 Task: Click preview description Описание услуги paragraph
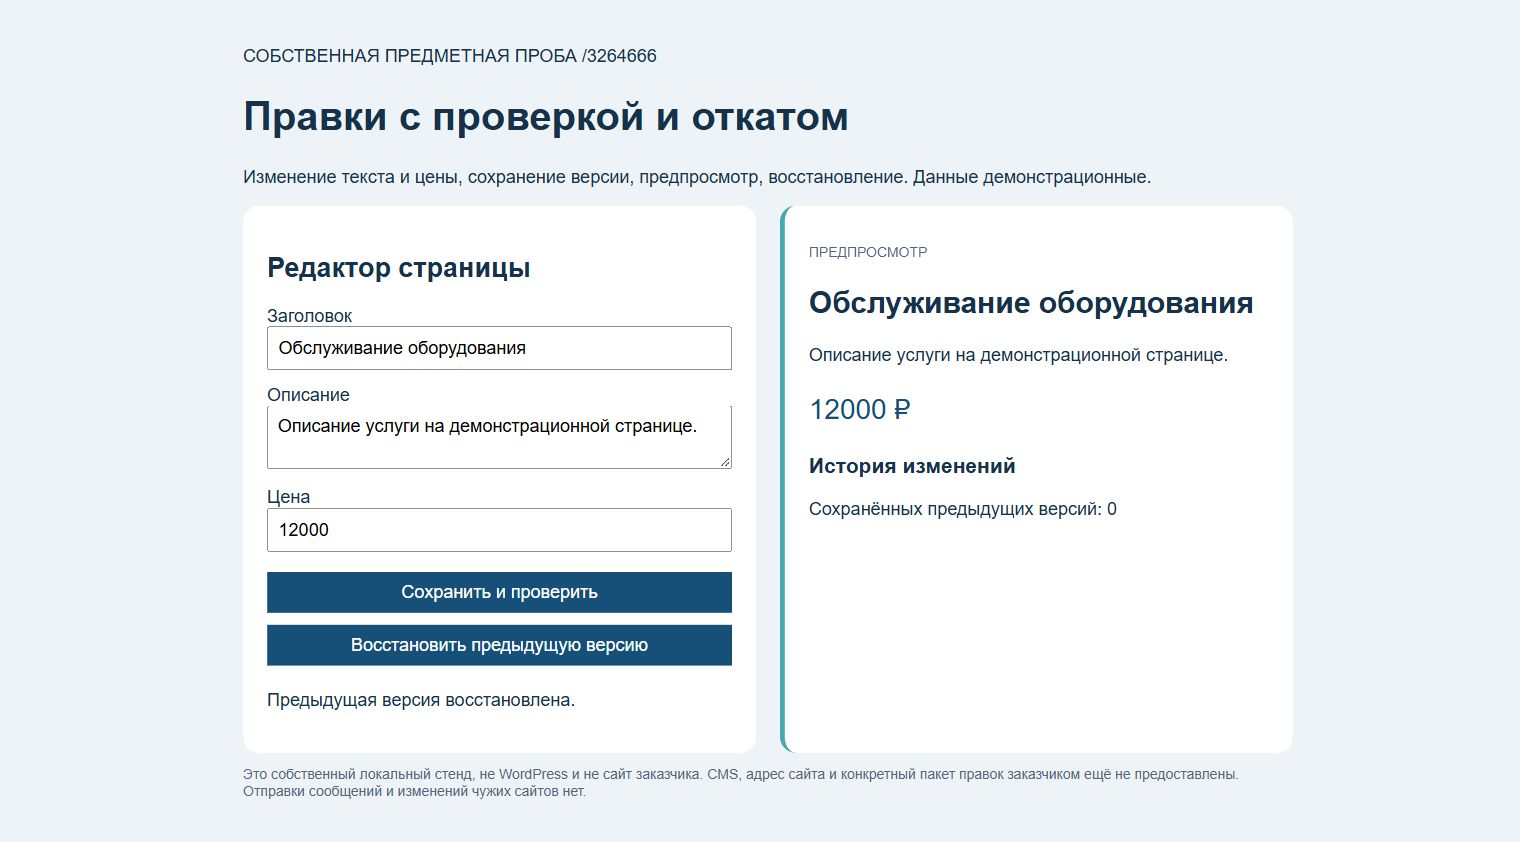tap(1018, 355)
